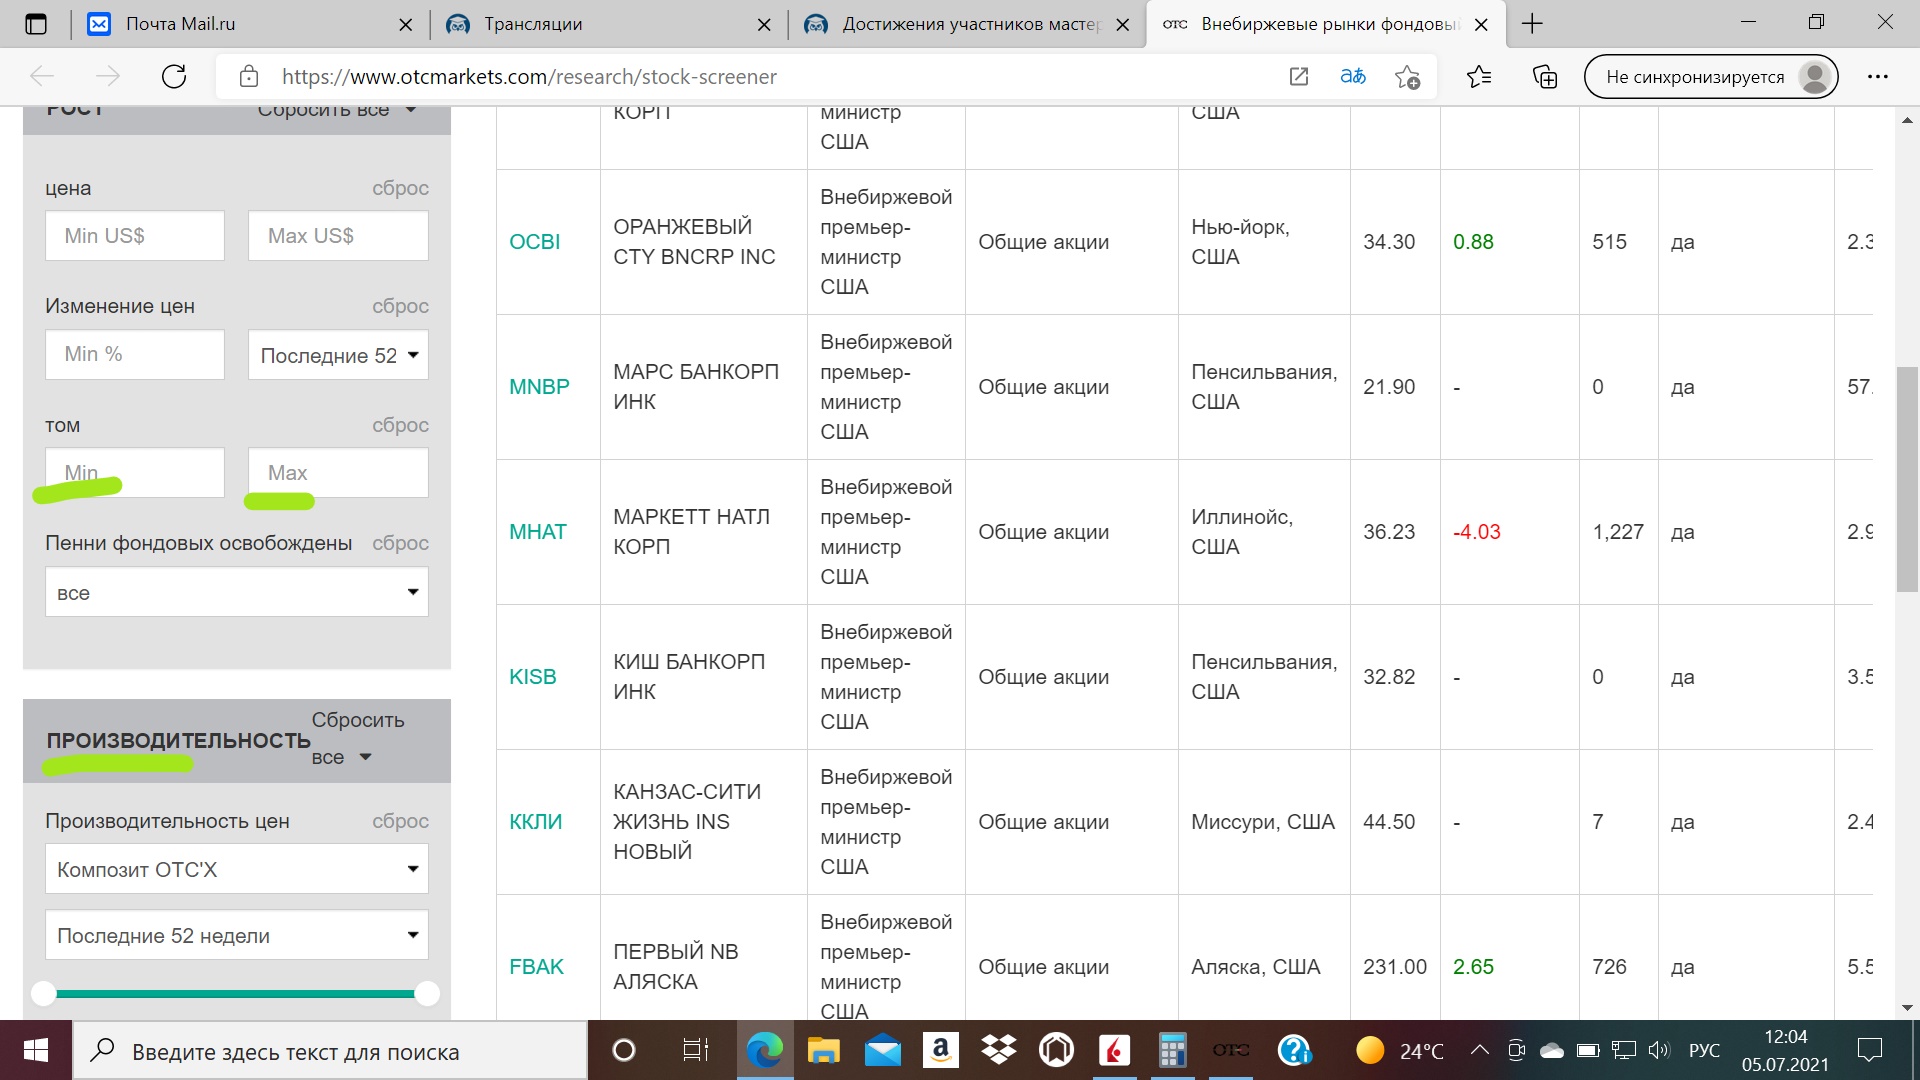Open the favorites list icon

pos(1479,77)
